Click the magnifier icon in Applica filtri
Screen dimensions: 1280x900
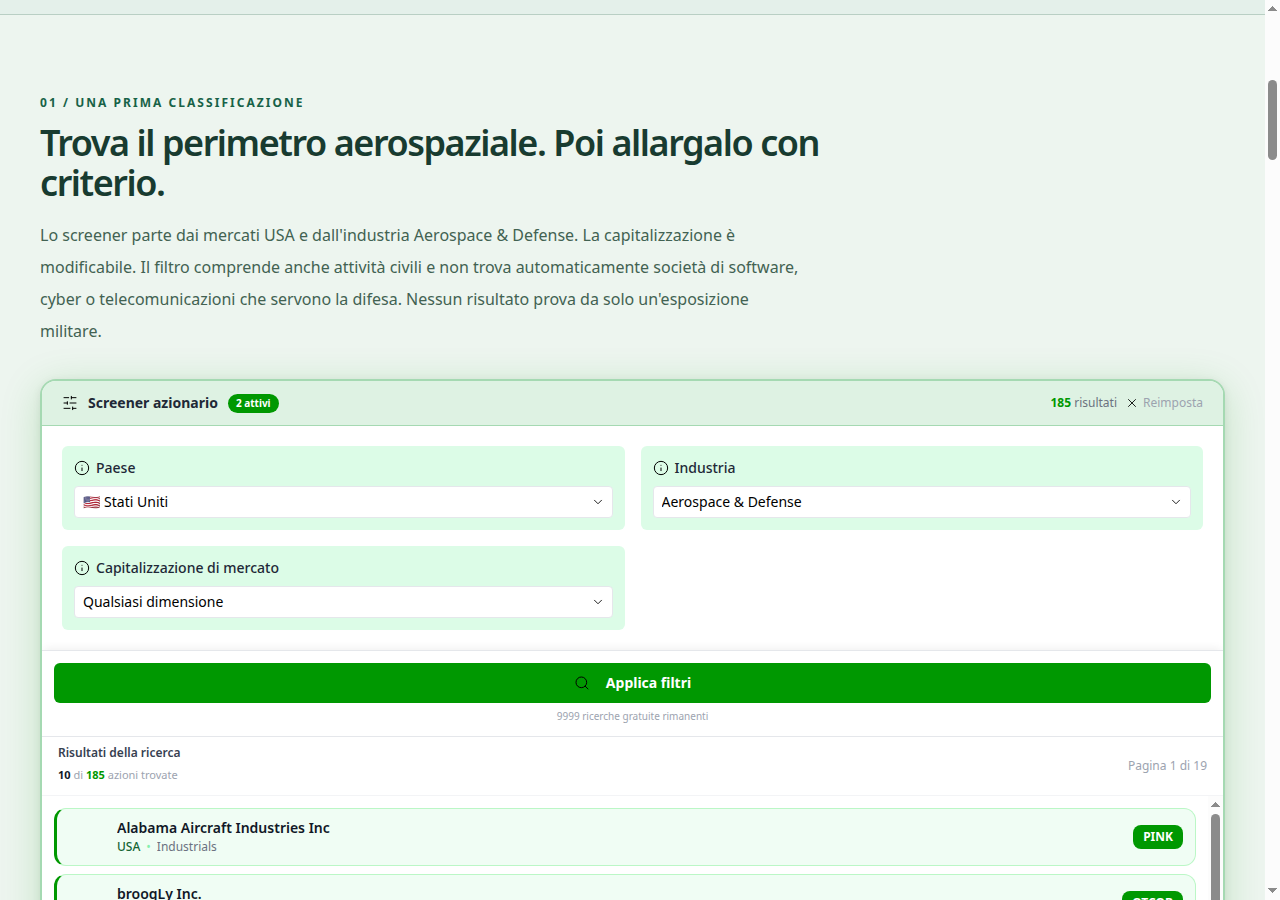click(582, 683)
